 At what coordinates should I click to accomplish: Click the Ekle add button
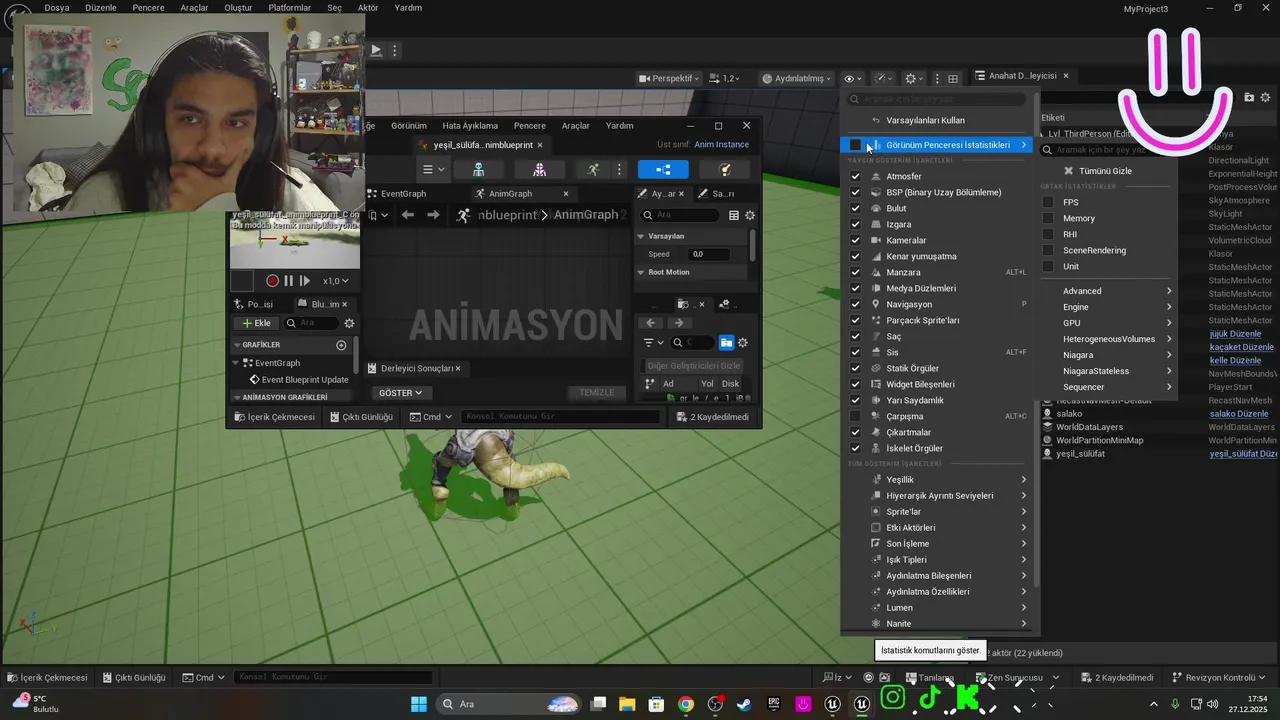(256, 323)
